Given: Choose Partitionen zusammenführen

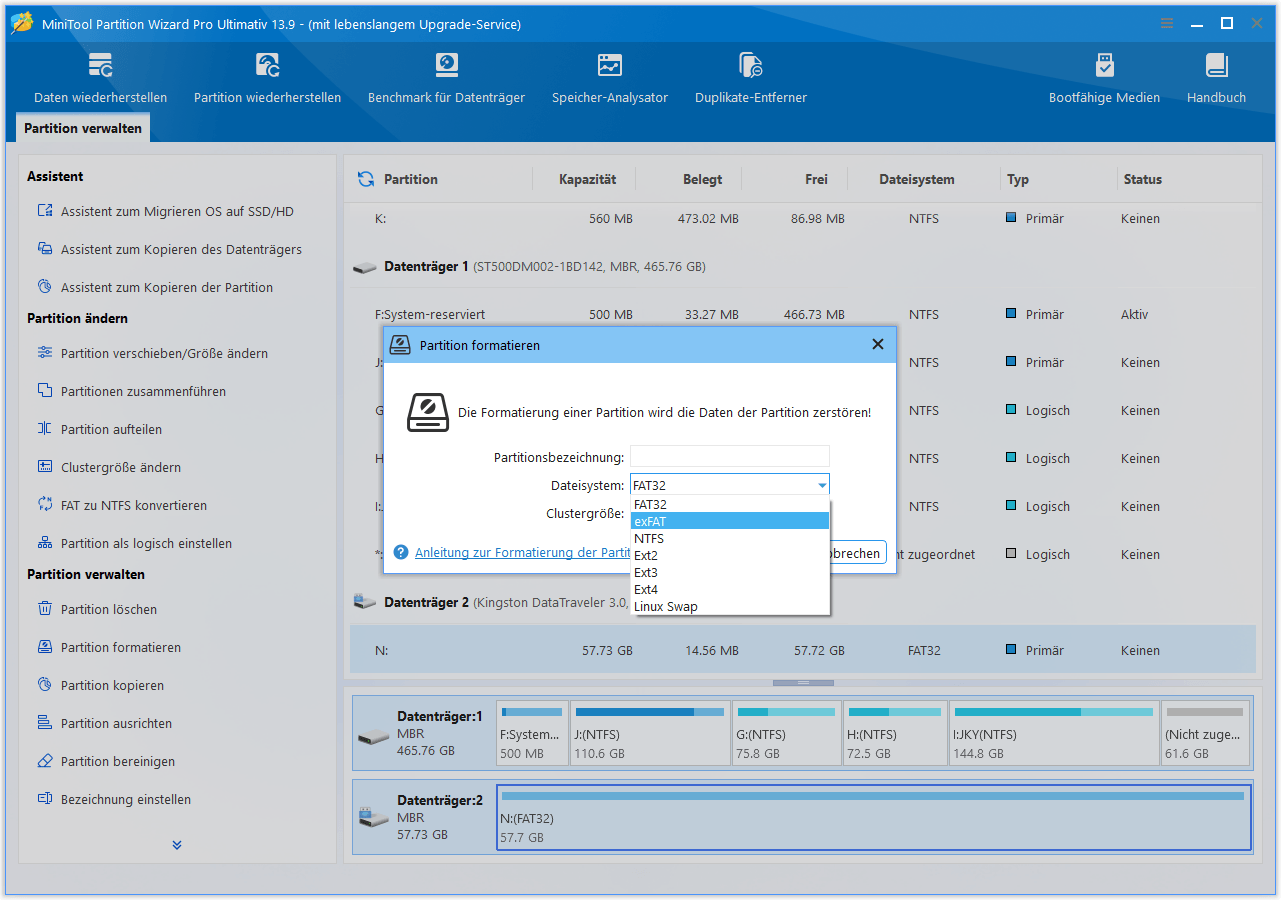Looking at the screenshot, I should point(132,391).
